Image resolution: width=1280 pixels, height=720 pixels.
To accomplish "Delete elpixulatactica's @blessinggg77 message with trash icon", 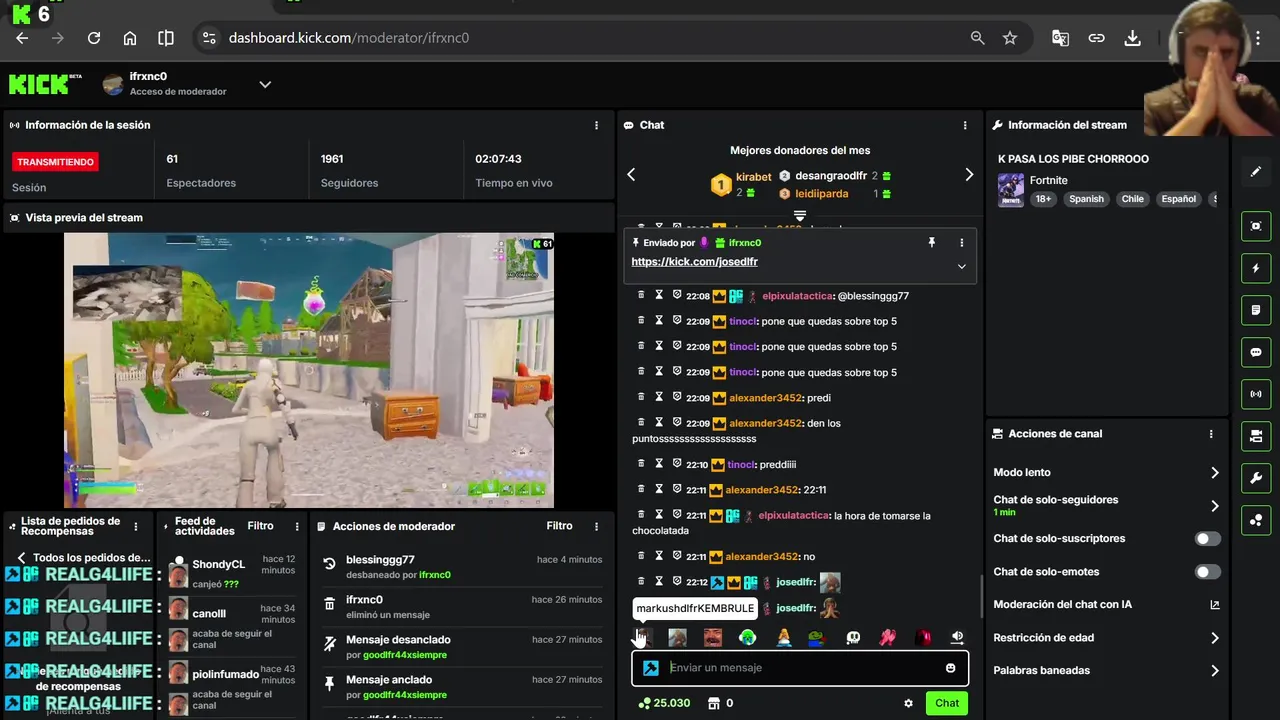I will coord(641,296).
